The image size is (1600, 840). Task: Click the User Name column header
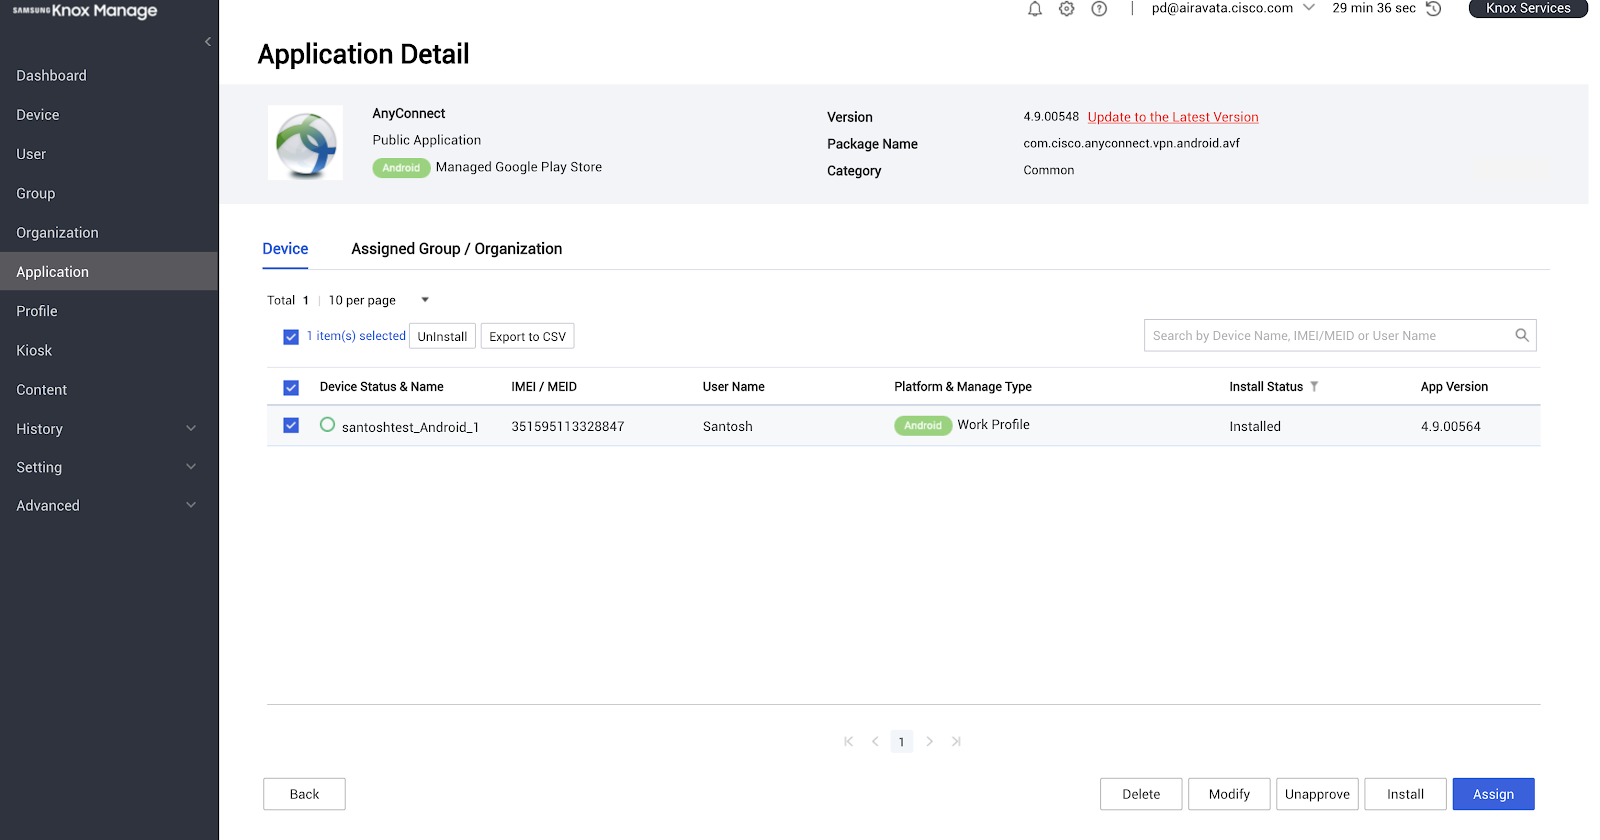733,386
